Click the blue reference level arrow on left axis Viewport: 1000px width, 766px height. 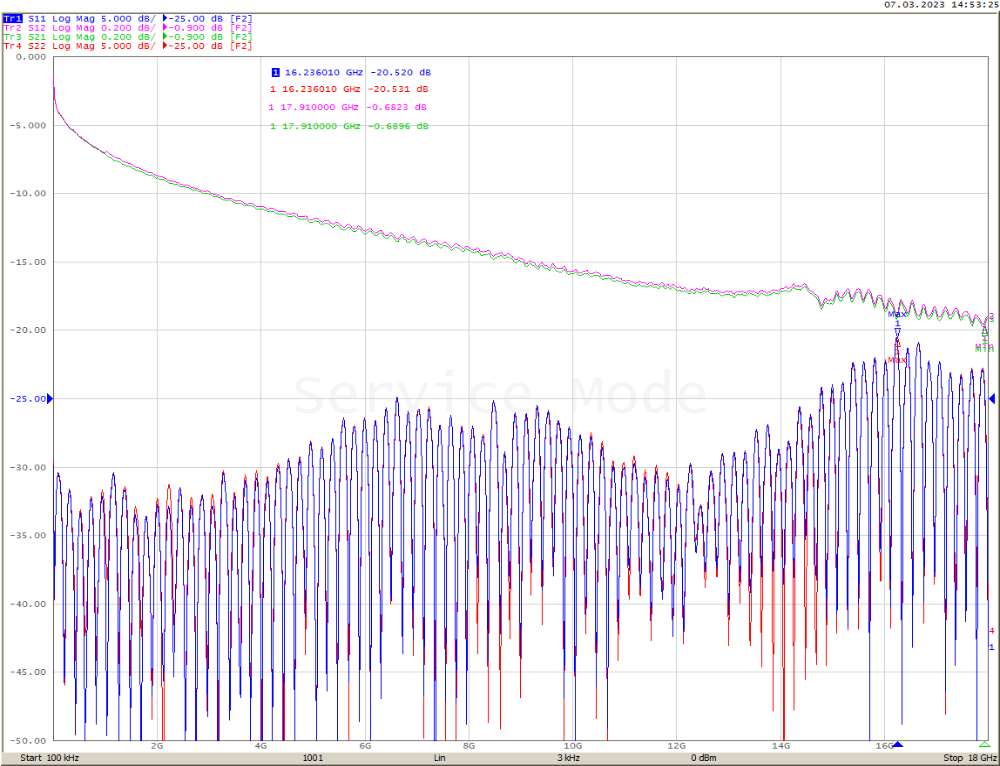click(x=49, y=399)
